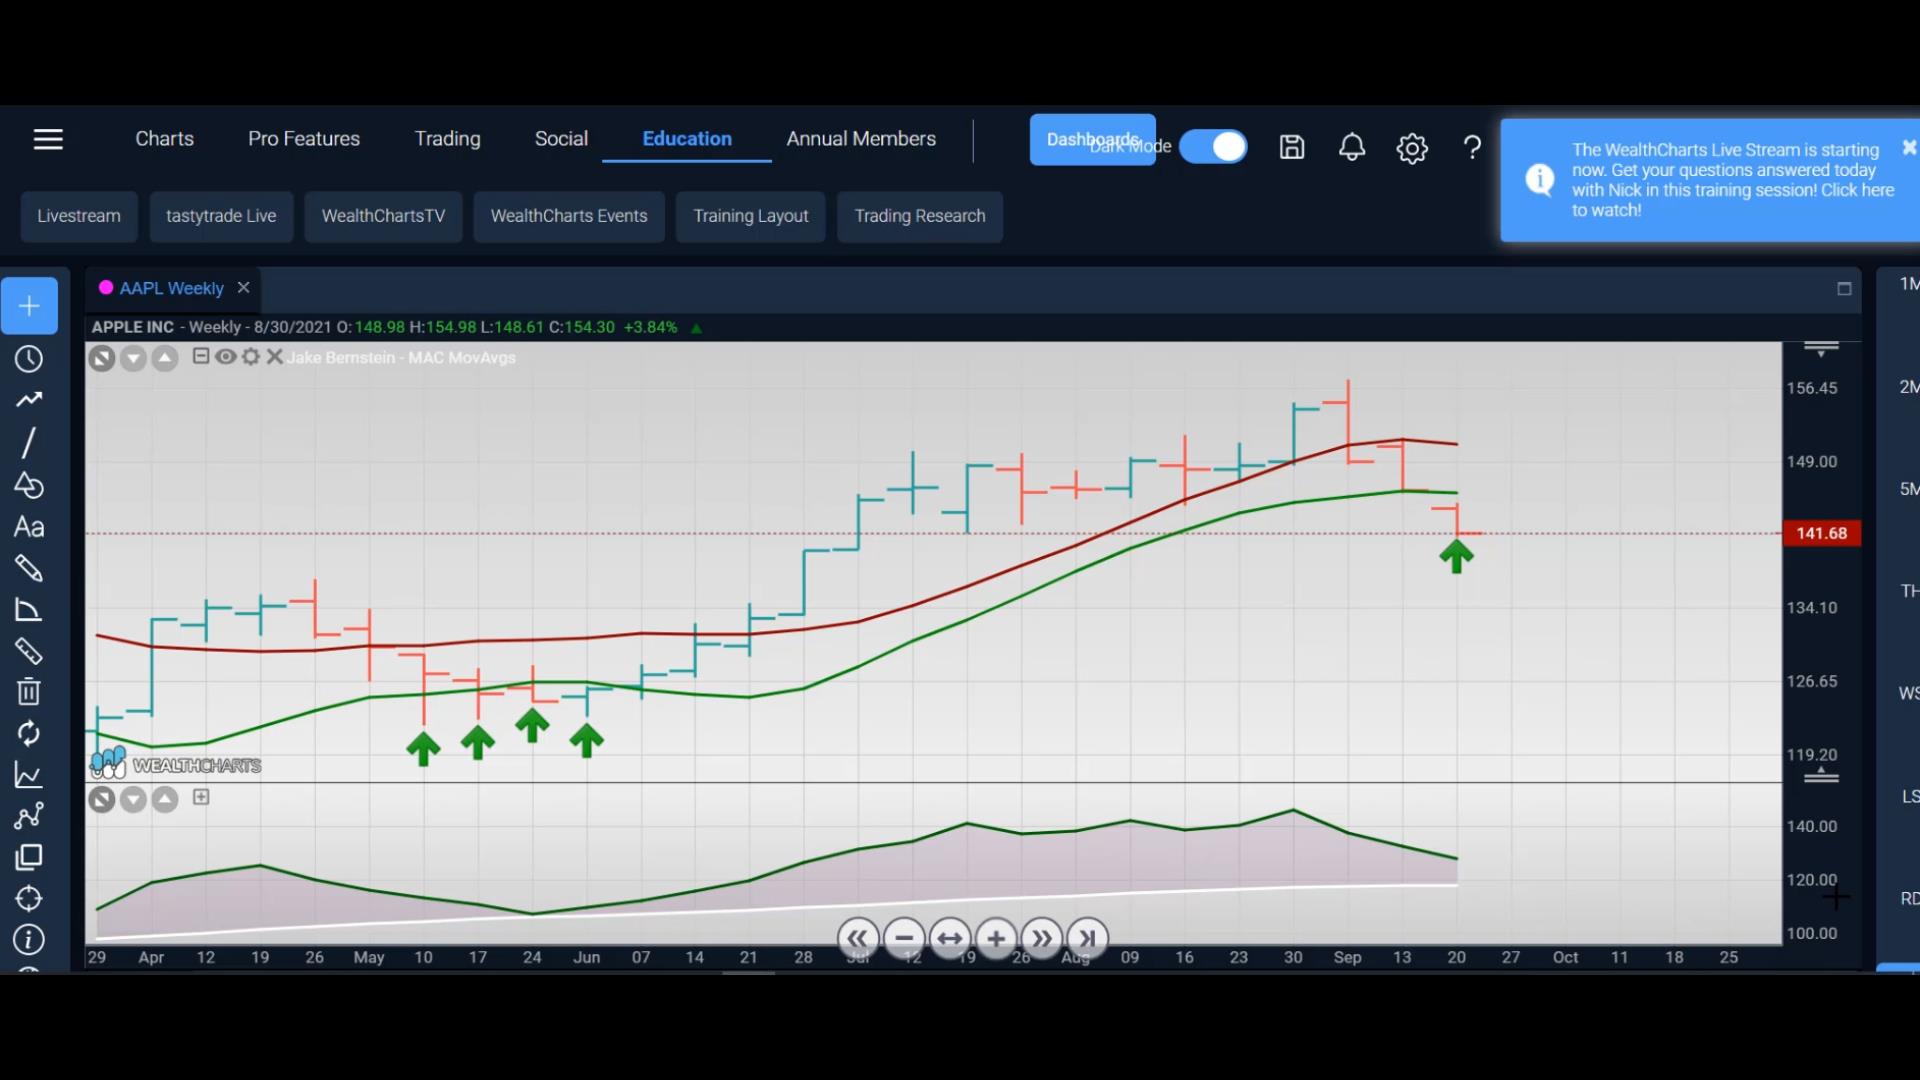Open WealthCharts Events
The image size is (1920, 1080).
point(569,216)
